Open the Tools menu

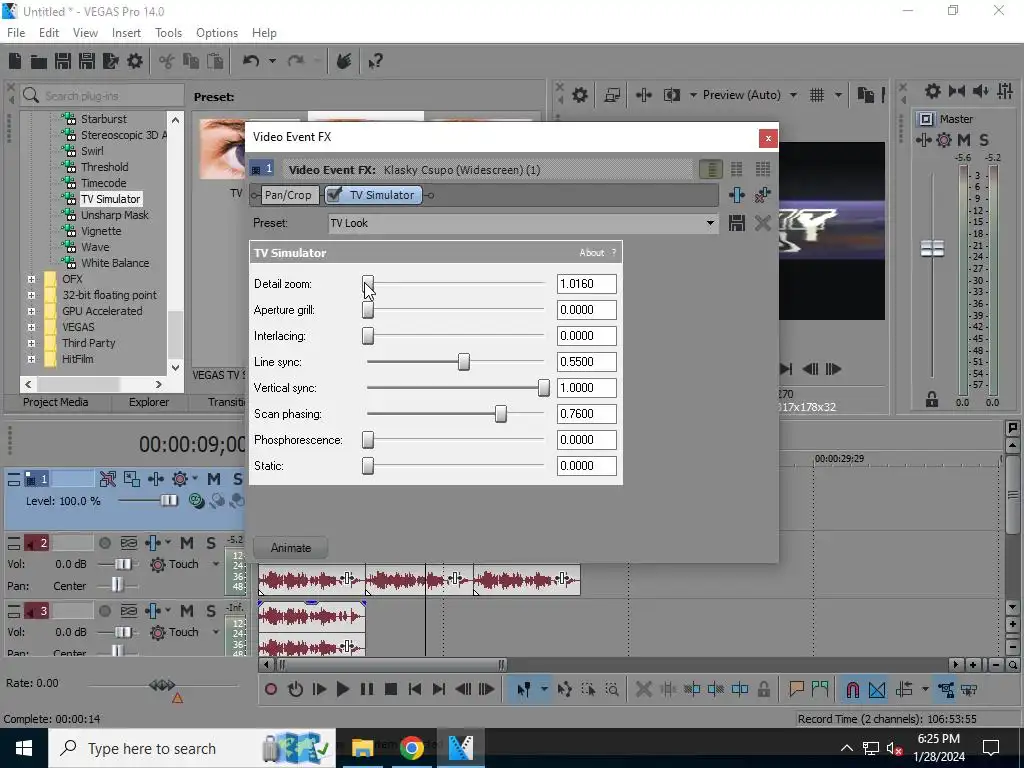click(168, 33)
